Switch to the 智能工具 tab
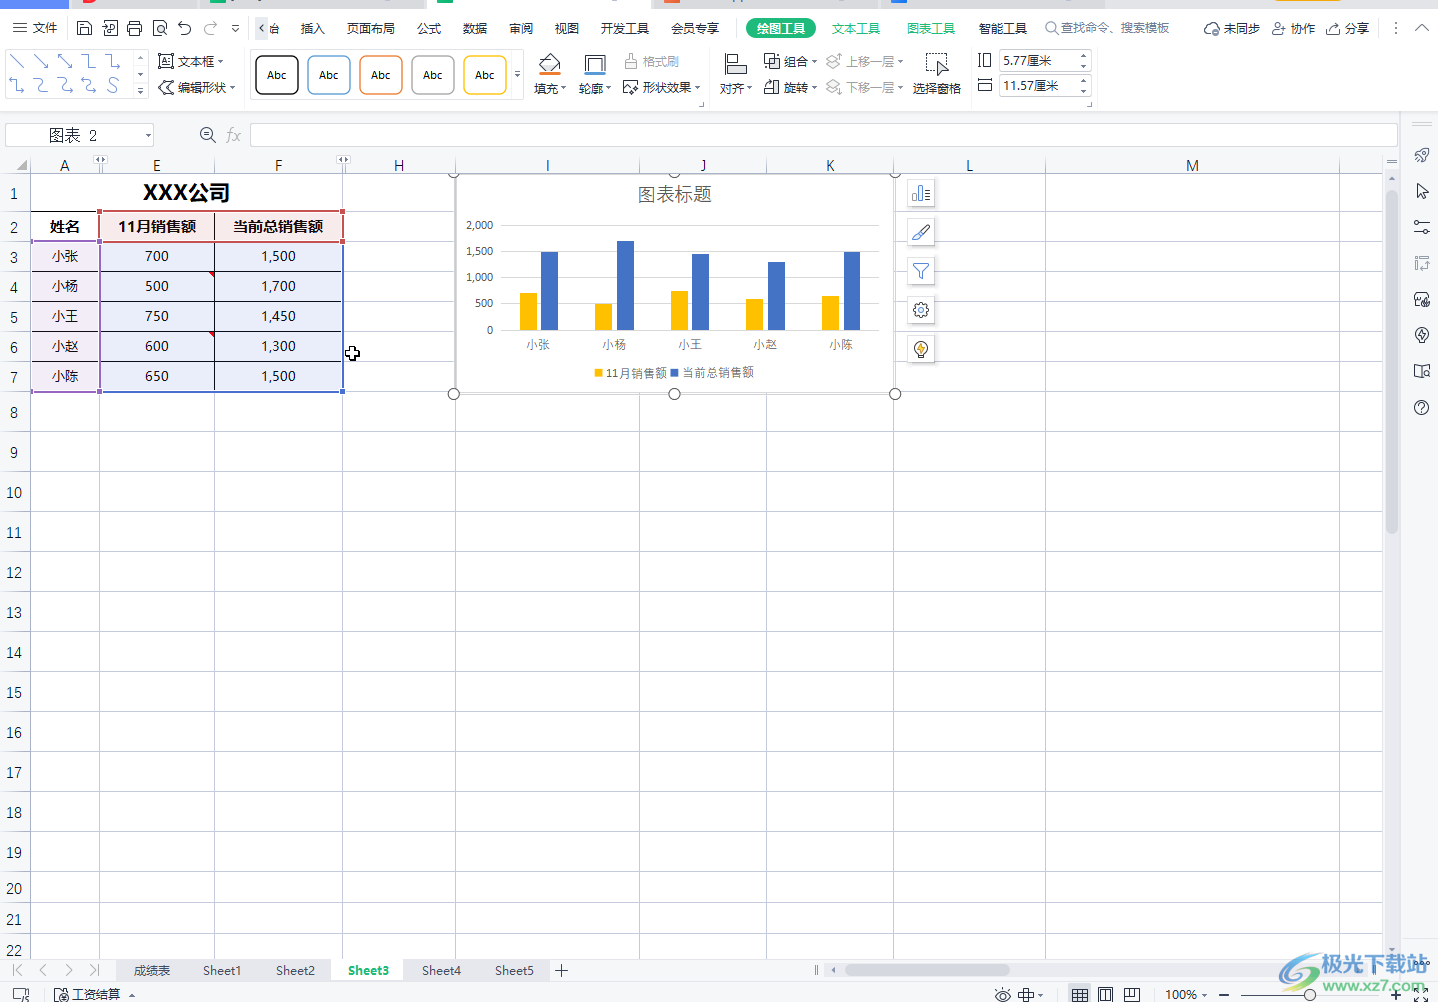 (1003, 28)
